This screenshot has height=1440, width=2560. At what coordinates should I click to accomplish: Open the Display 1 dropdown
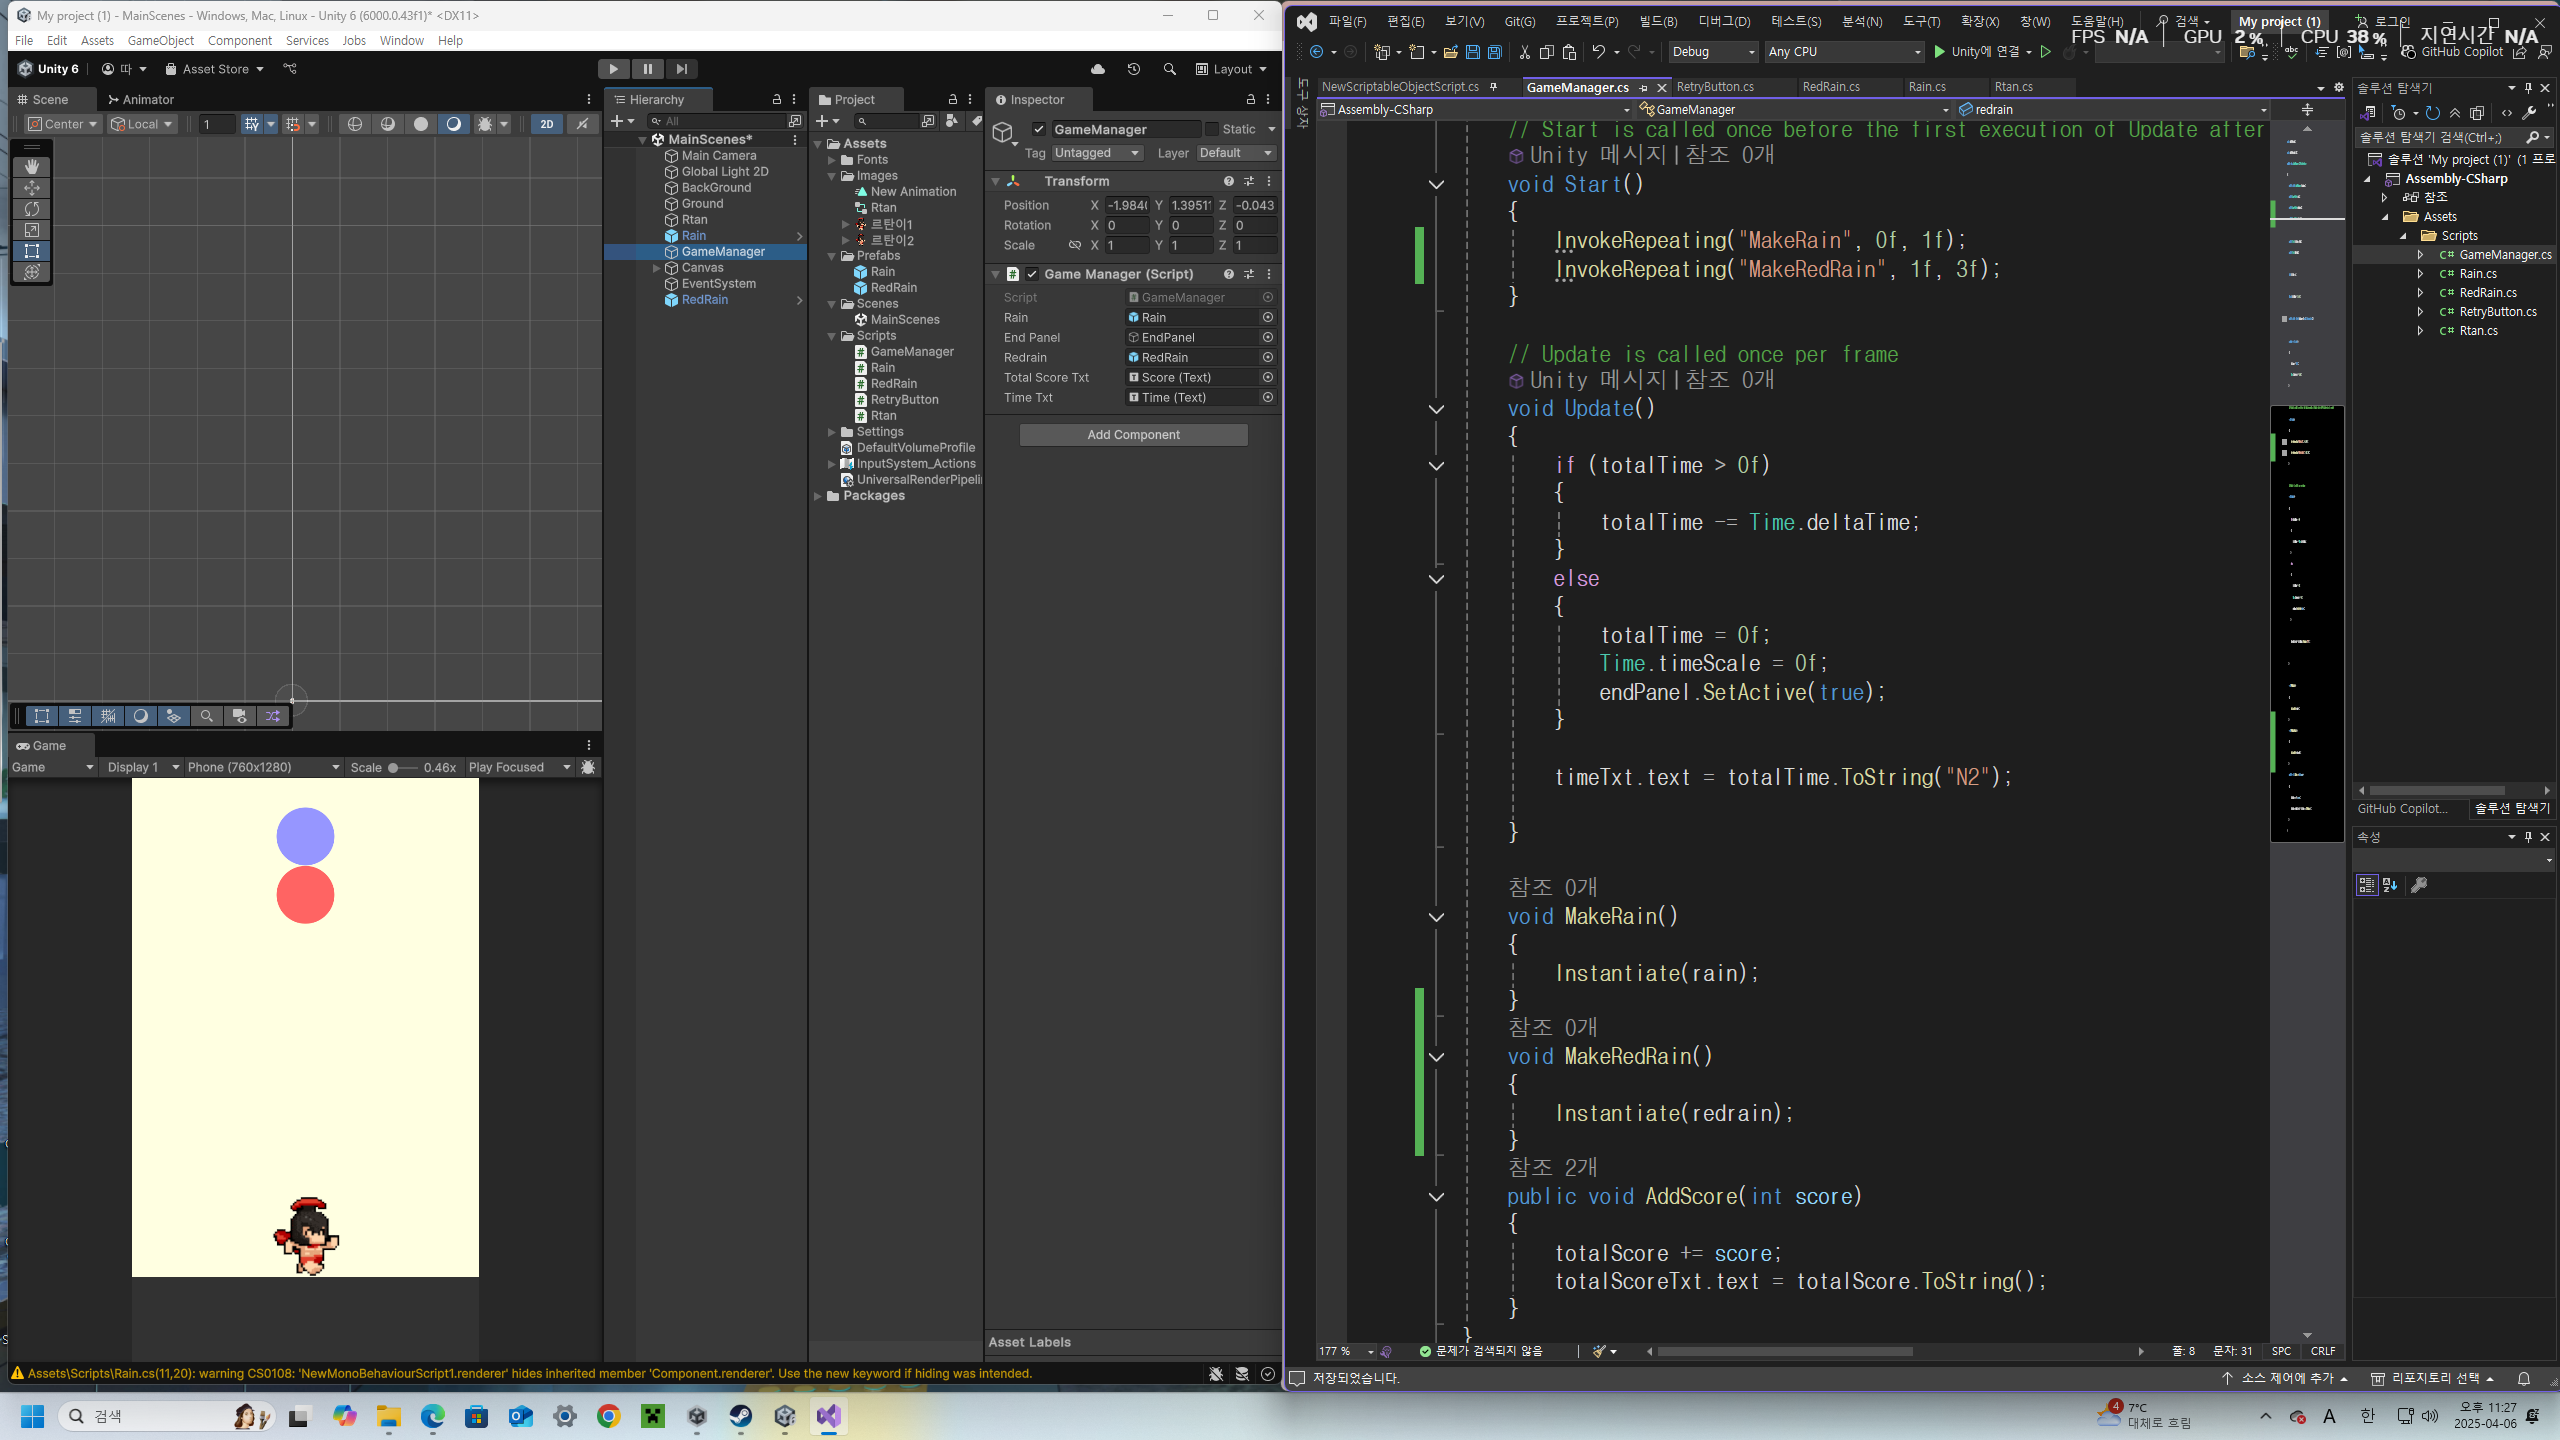coord(143,767)
